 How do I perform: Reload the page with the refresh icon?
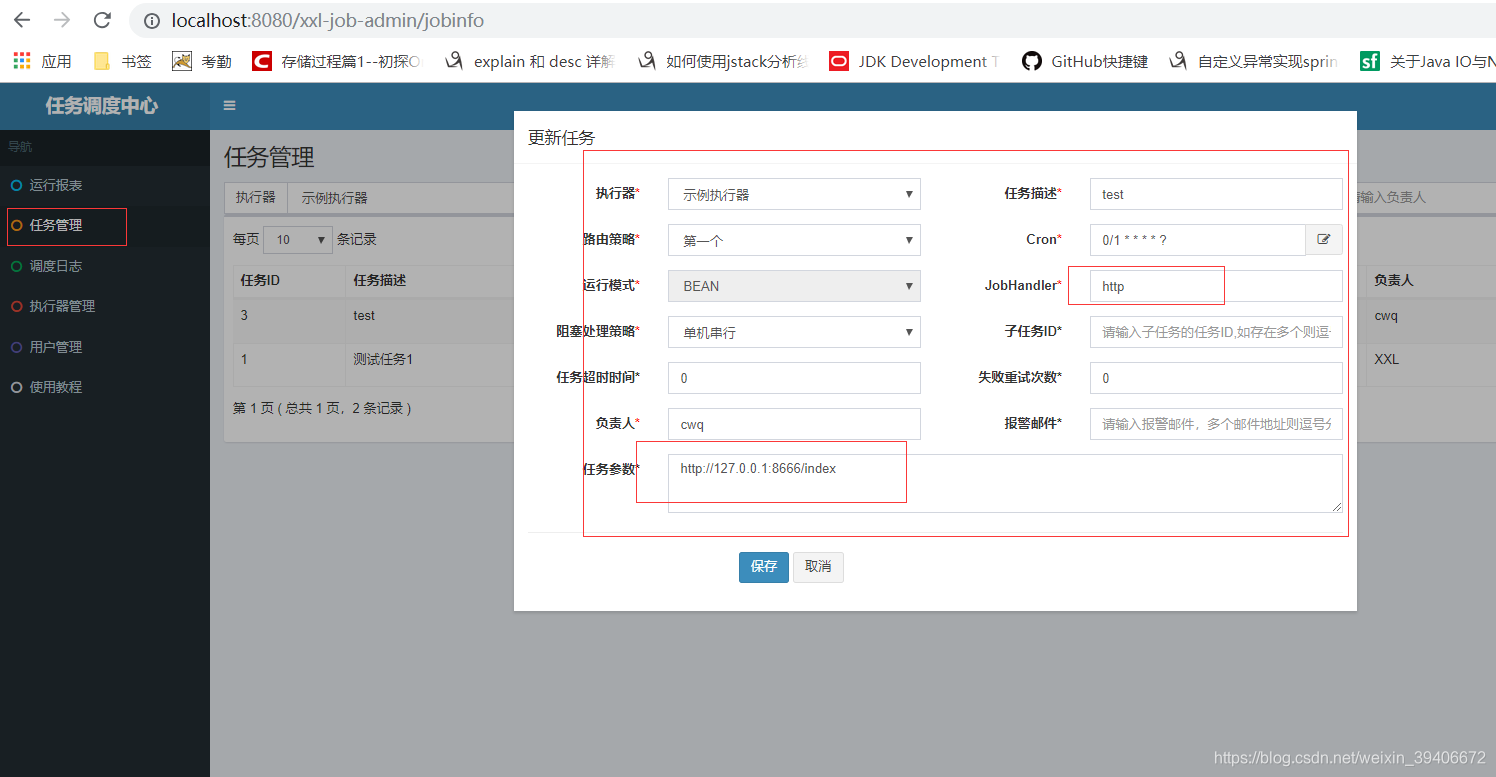pos(102,20)
